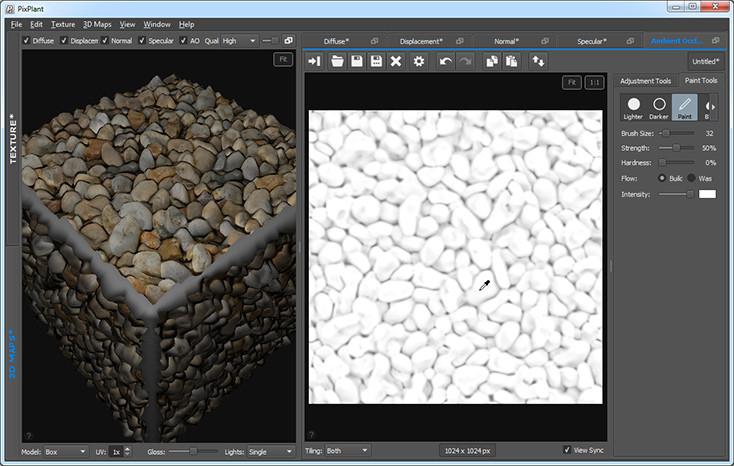Viewport: 734px width, 466px height.
Task: Select the Wash flow radio button
Action: (691, 178)
